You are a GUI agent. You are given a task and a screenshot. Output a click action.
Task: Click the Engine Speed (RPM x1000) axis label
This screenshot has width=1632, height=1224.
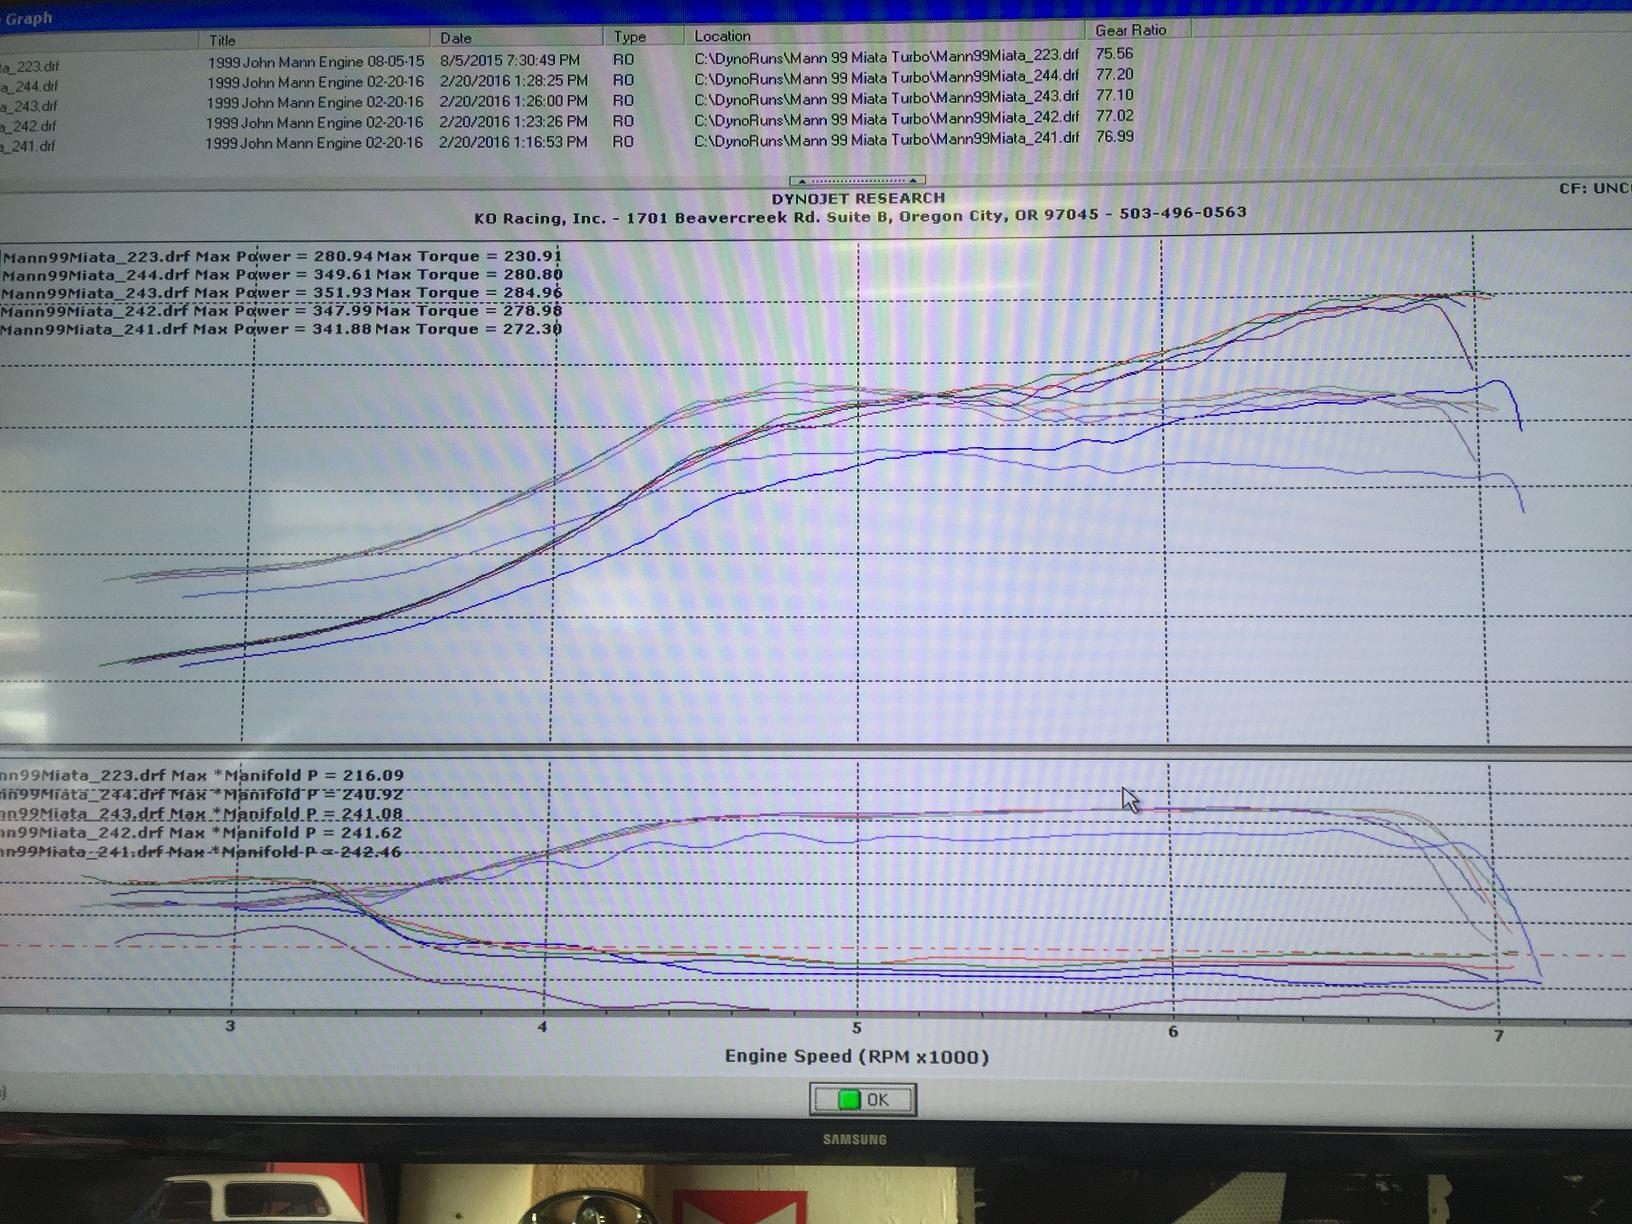pos(856,1056)
